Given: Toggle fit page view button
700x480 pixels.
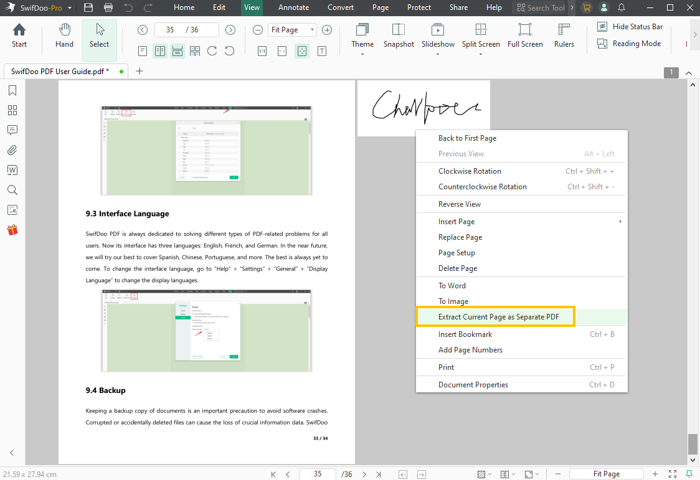Looking at the screenshot, I should (302, 51).
